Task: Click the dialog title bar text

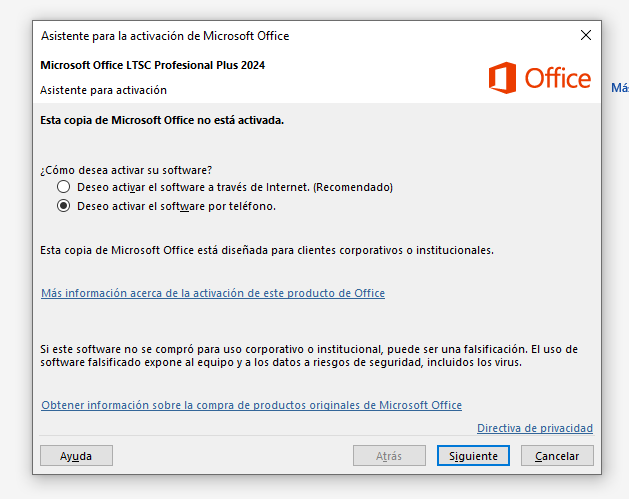Action: (165, 36)
